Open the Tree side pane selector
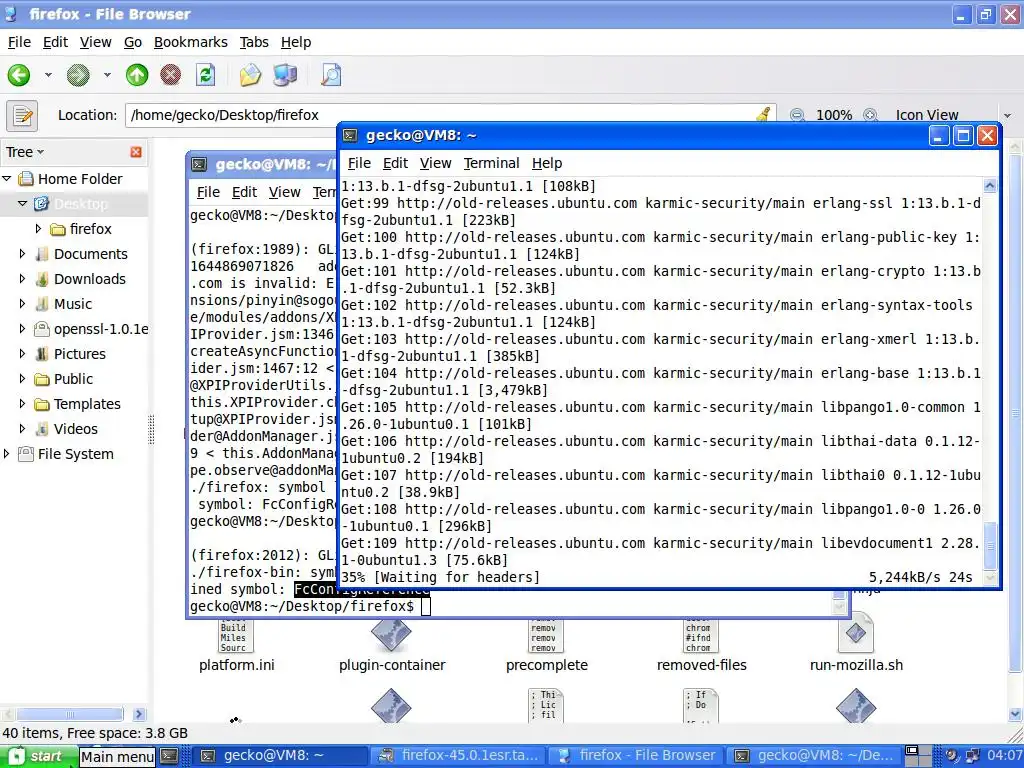Viewport: 1024px width, 768px height. tap(25, 152)
